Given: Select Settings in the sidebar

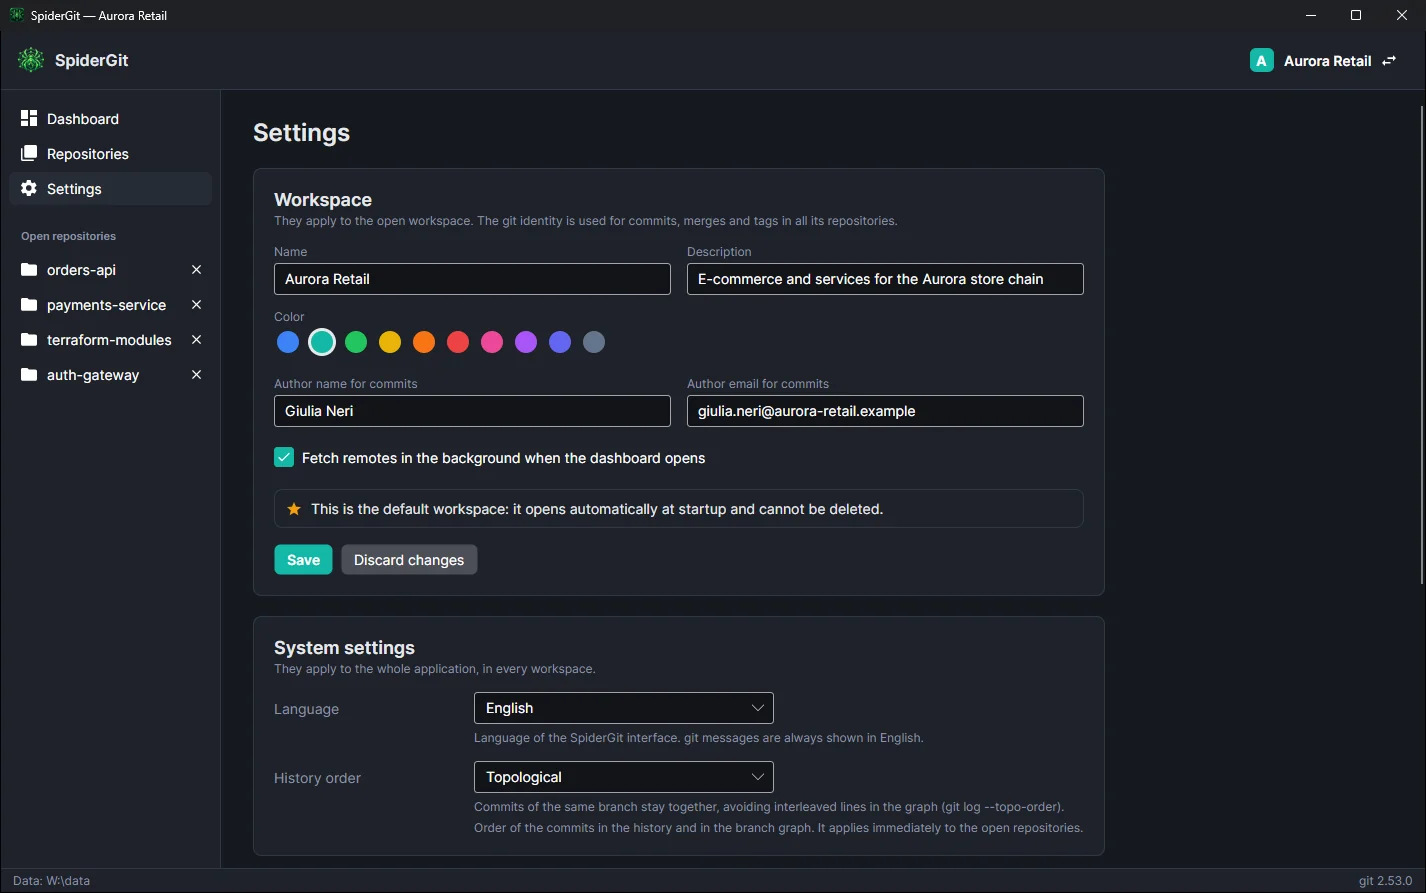Looking at the screenshot, I should coord(111,189).
